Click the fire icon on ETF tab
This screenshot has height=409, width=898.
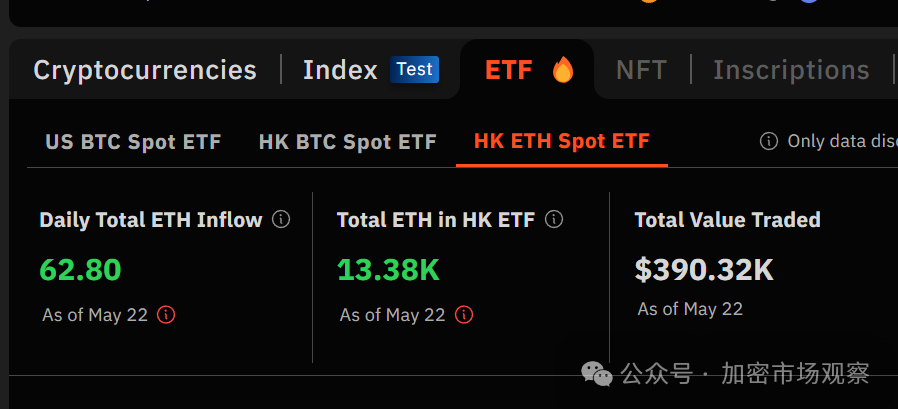click(x=563, y=70)
